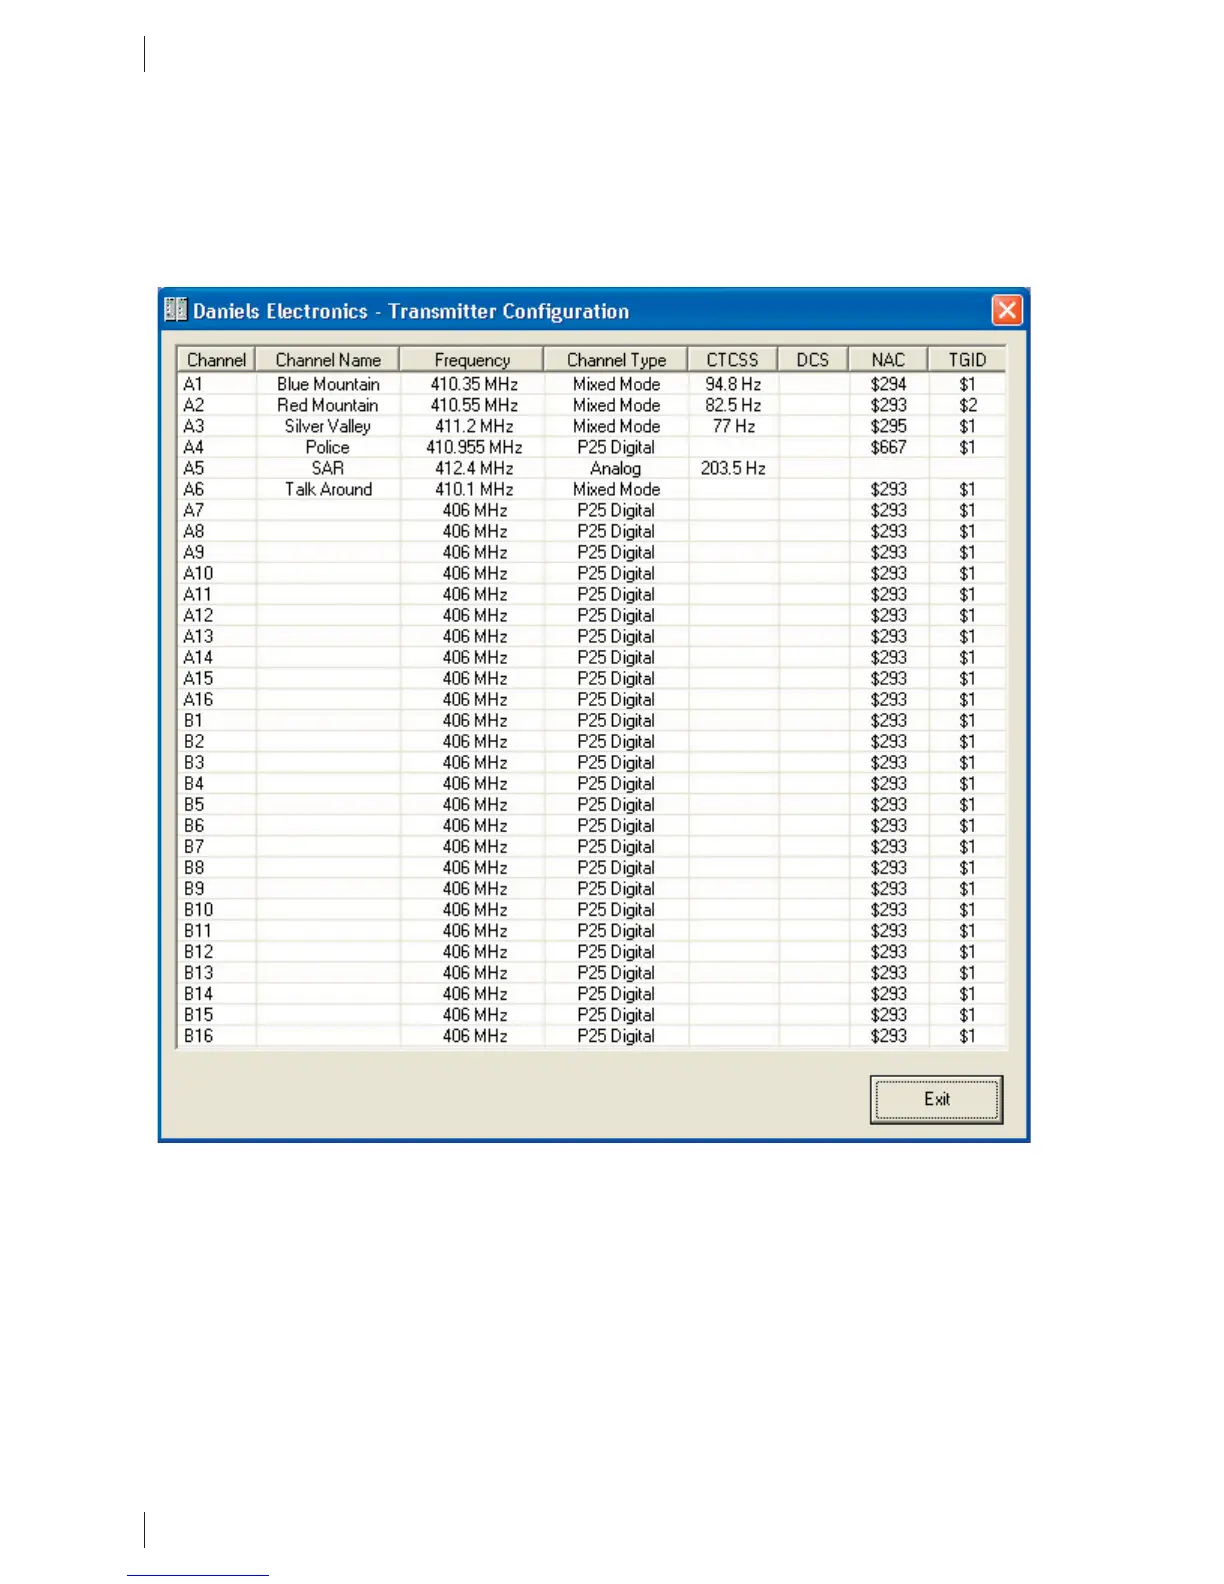
Task: Click P25 Digital in row B10
Action: [x=616, y=909]
